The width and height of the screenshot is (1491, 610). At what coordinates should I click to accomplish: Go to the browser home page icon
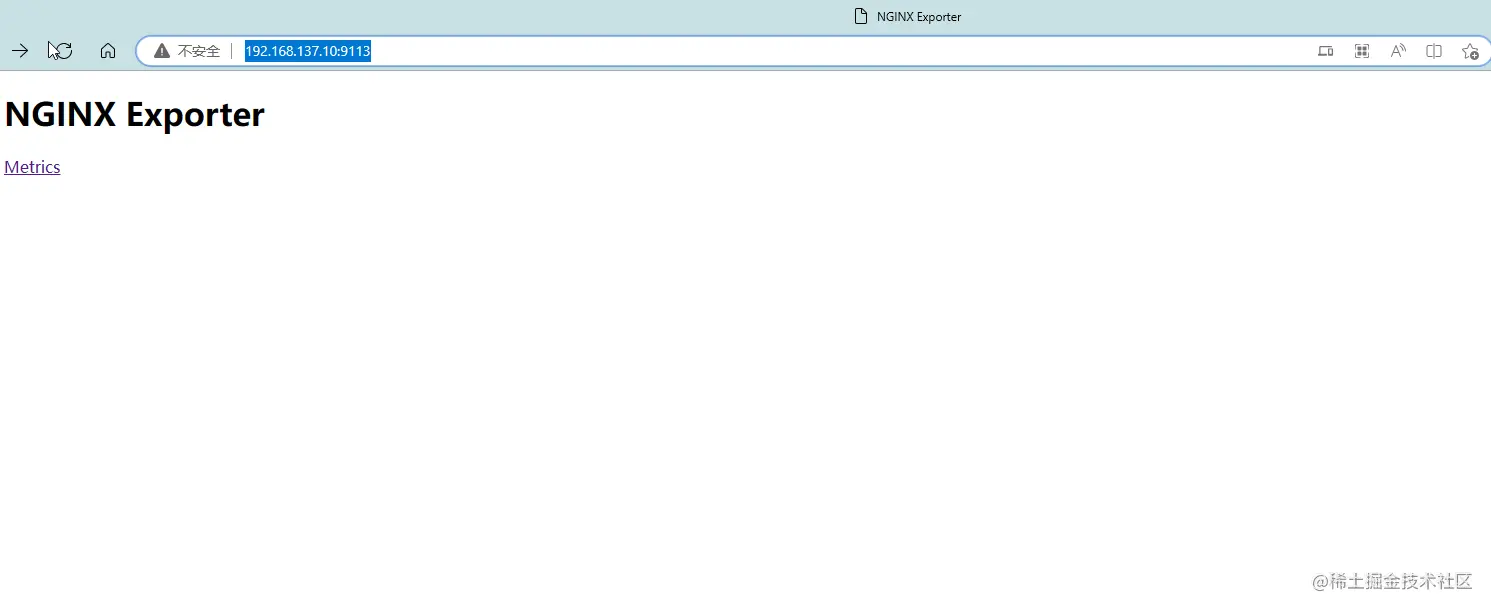(108, 51)
